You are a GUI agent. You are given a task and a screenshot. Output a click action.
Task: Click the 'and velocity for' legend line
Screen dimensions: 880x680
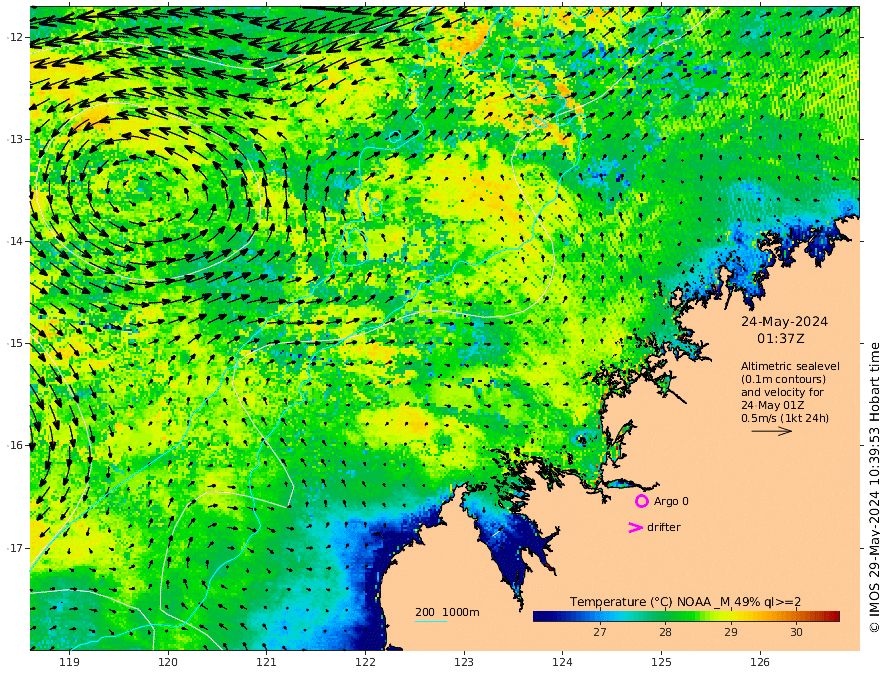coord(782,392)
